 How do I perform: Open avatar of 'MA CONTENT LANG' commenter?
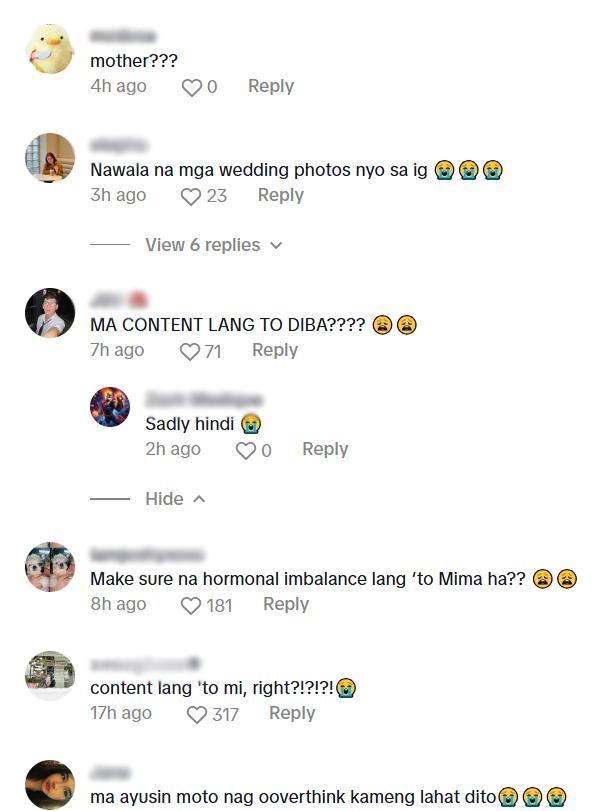tap(50, 313)
